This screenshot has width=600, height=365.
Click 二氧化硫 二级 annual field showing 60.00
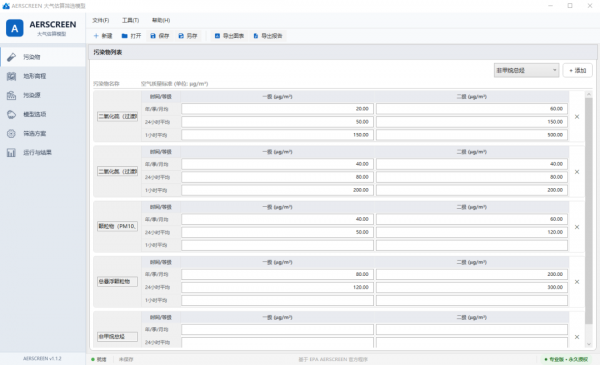click(472, 109)
